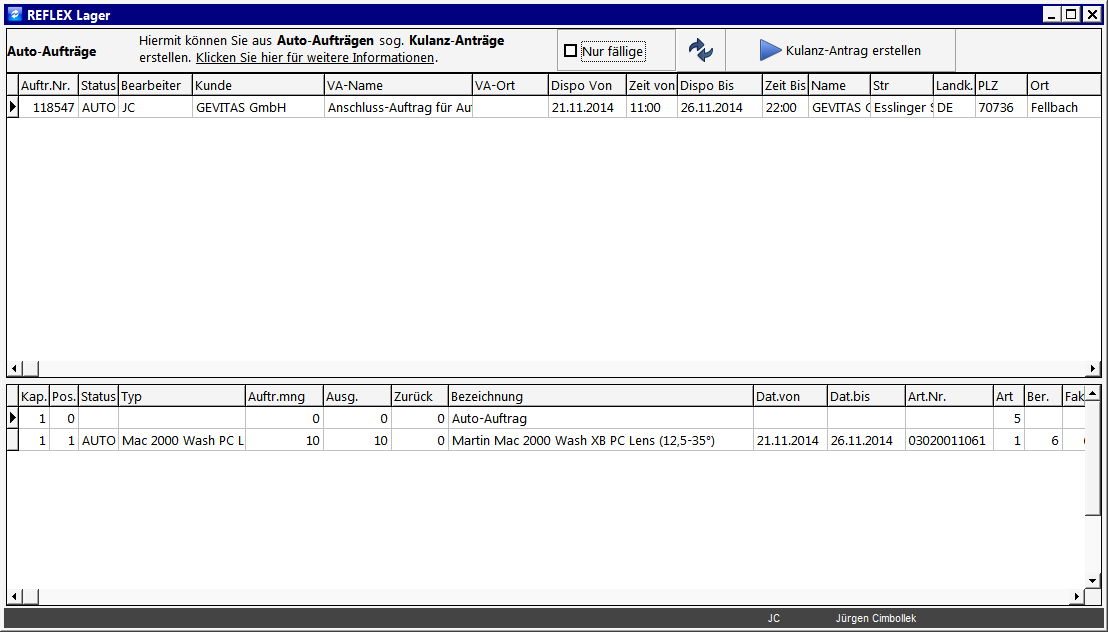Image resolution: width=1108 pixels, height=632 pixels.
Task: Sort by Bezeichnung column header
Action: pos(601,397)
